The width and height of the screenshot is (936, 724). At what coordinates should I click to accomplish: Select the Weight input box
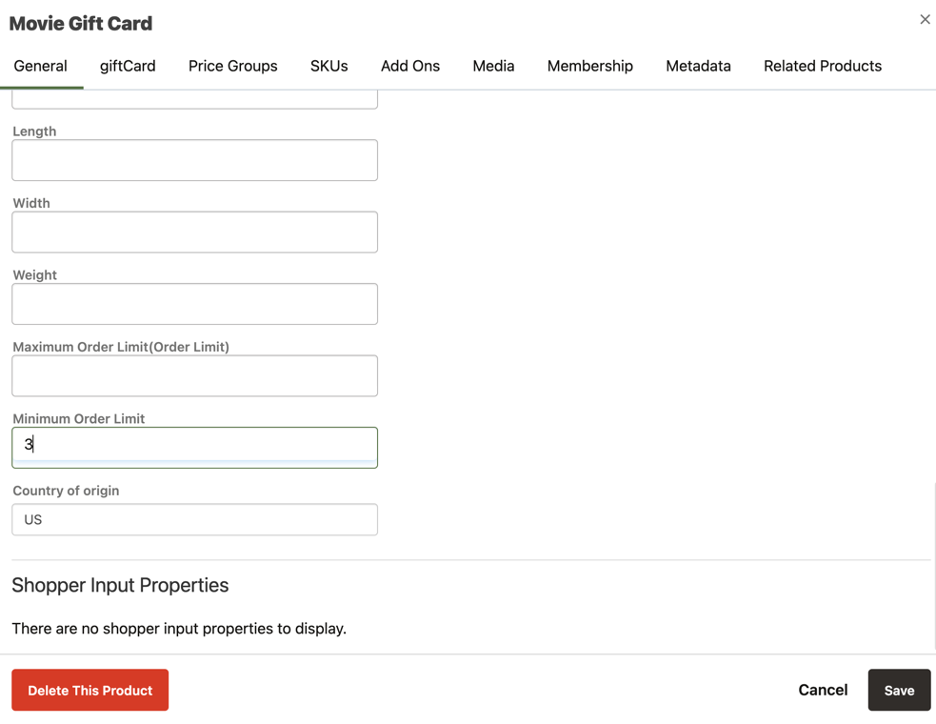click(x=195, y=304)
